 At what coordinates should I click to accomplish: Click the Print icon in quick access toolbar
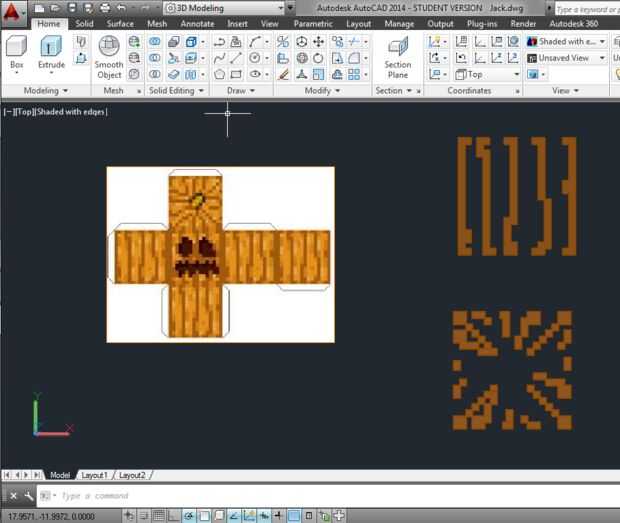(105, 8)
